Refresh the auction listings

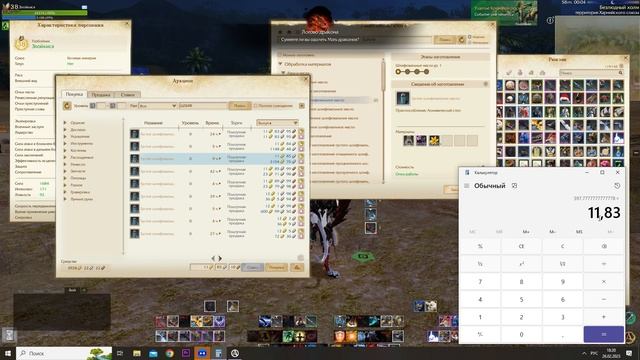point(67,106)
